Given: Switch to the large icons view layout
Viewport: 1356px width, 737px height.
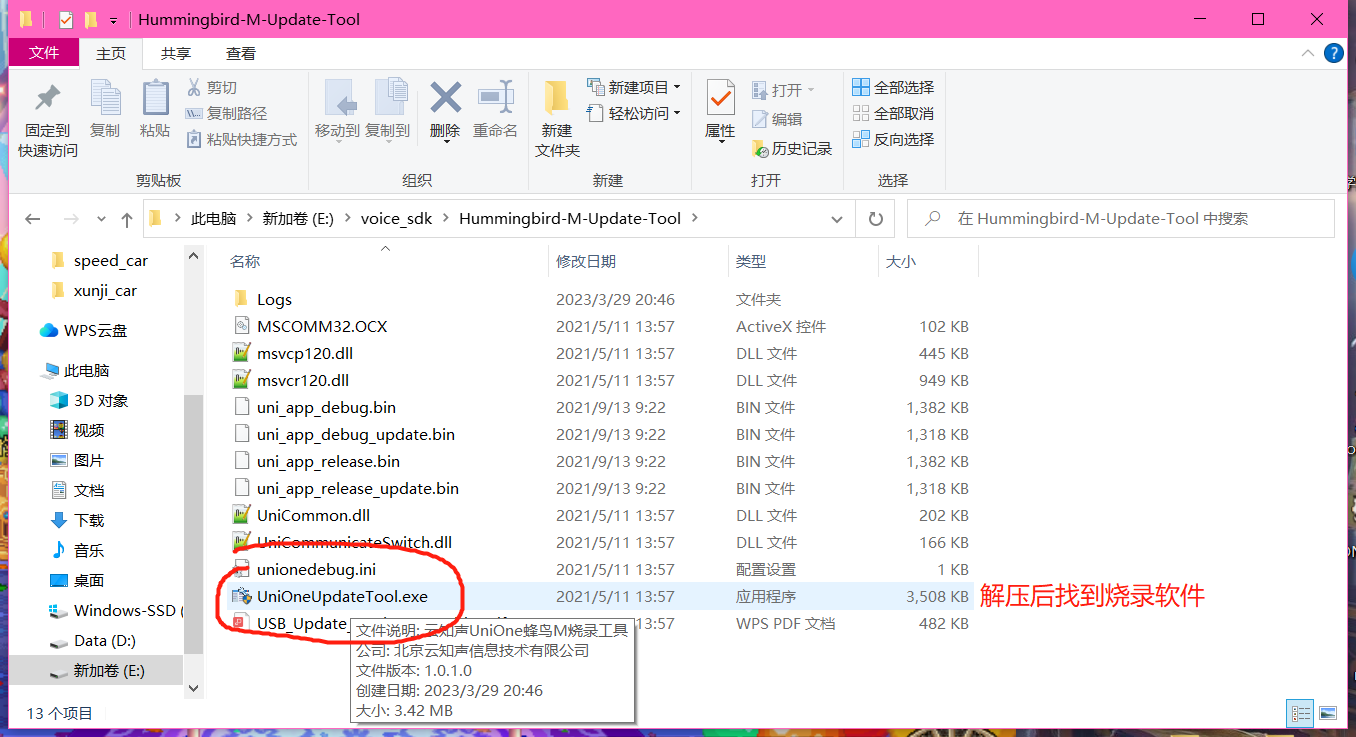Looking at the screenshot, I should pyautogui.click(x=1327, y=713).
